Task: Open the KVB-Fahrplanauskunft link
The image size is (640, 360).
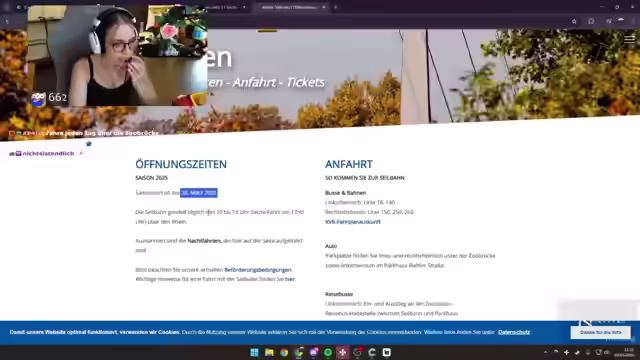Action: click(353, 222)
